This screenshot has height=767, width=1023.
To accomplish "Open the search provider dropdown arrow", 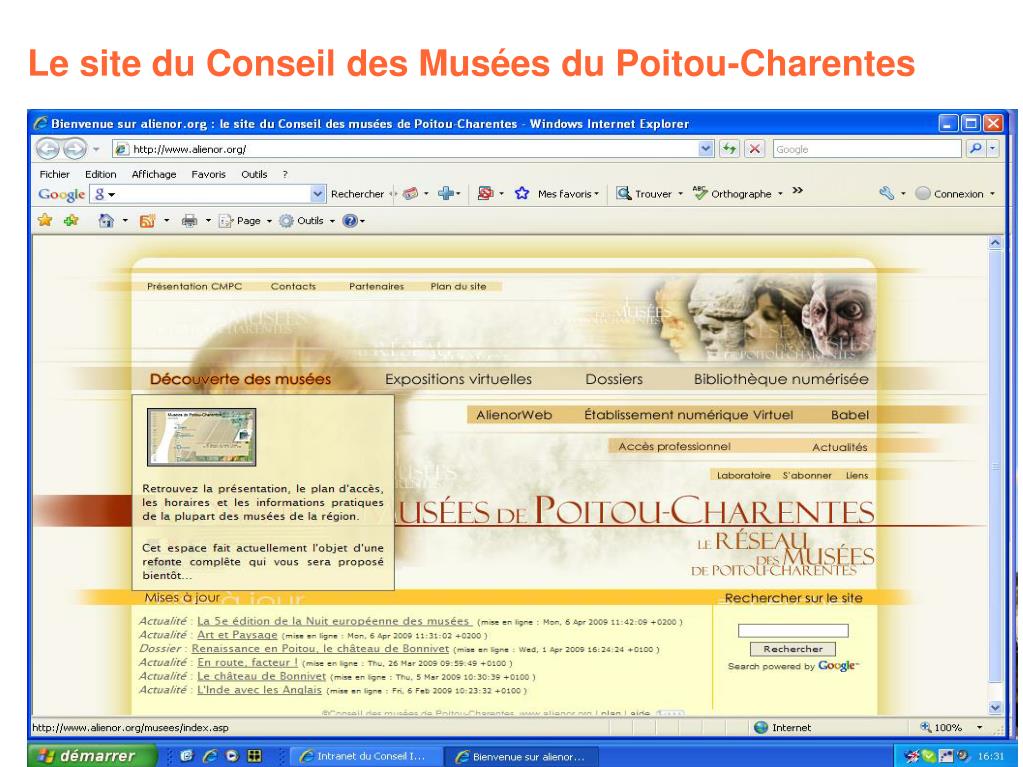I will click(992, 149).
